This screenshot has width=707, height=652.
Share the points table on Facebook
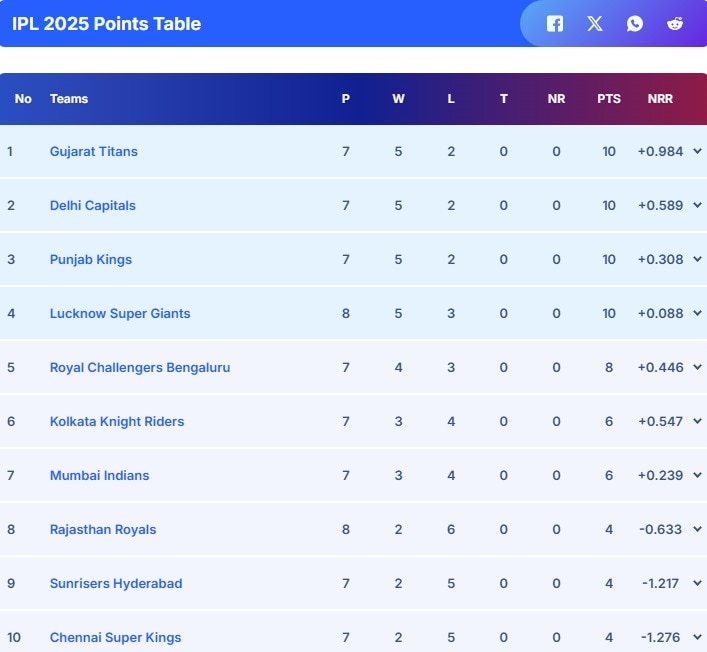555,23
